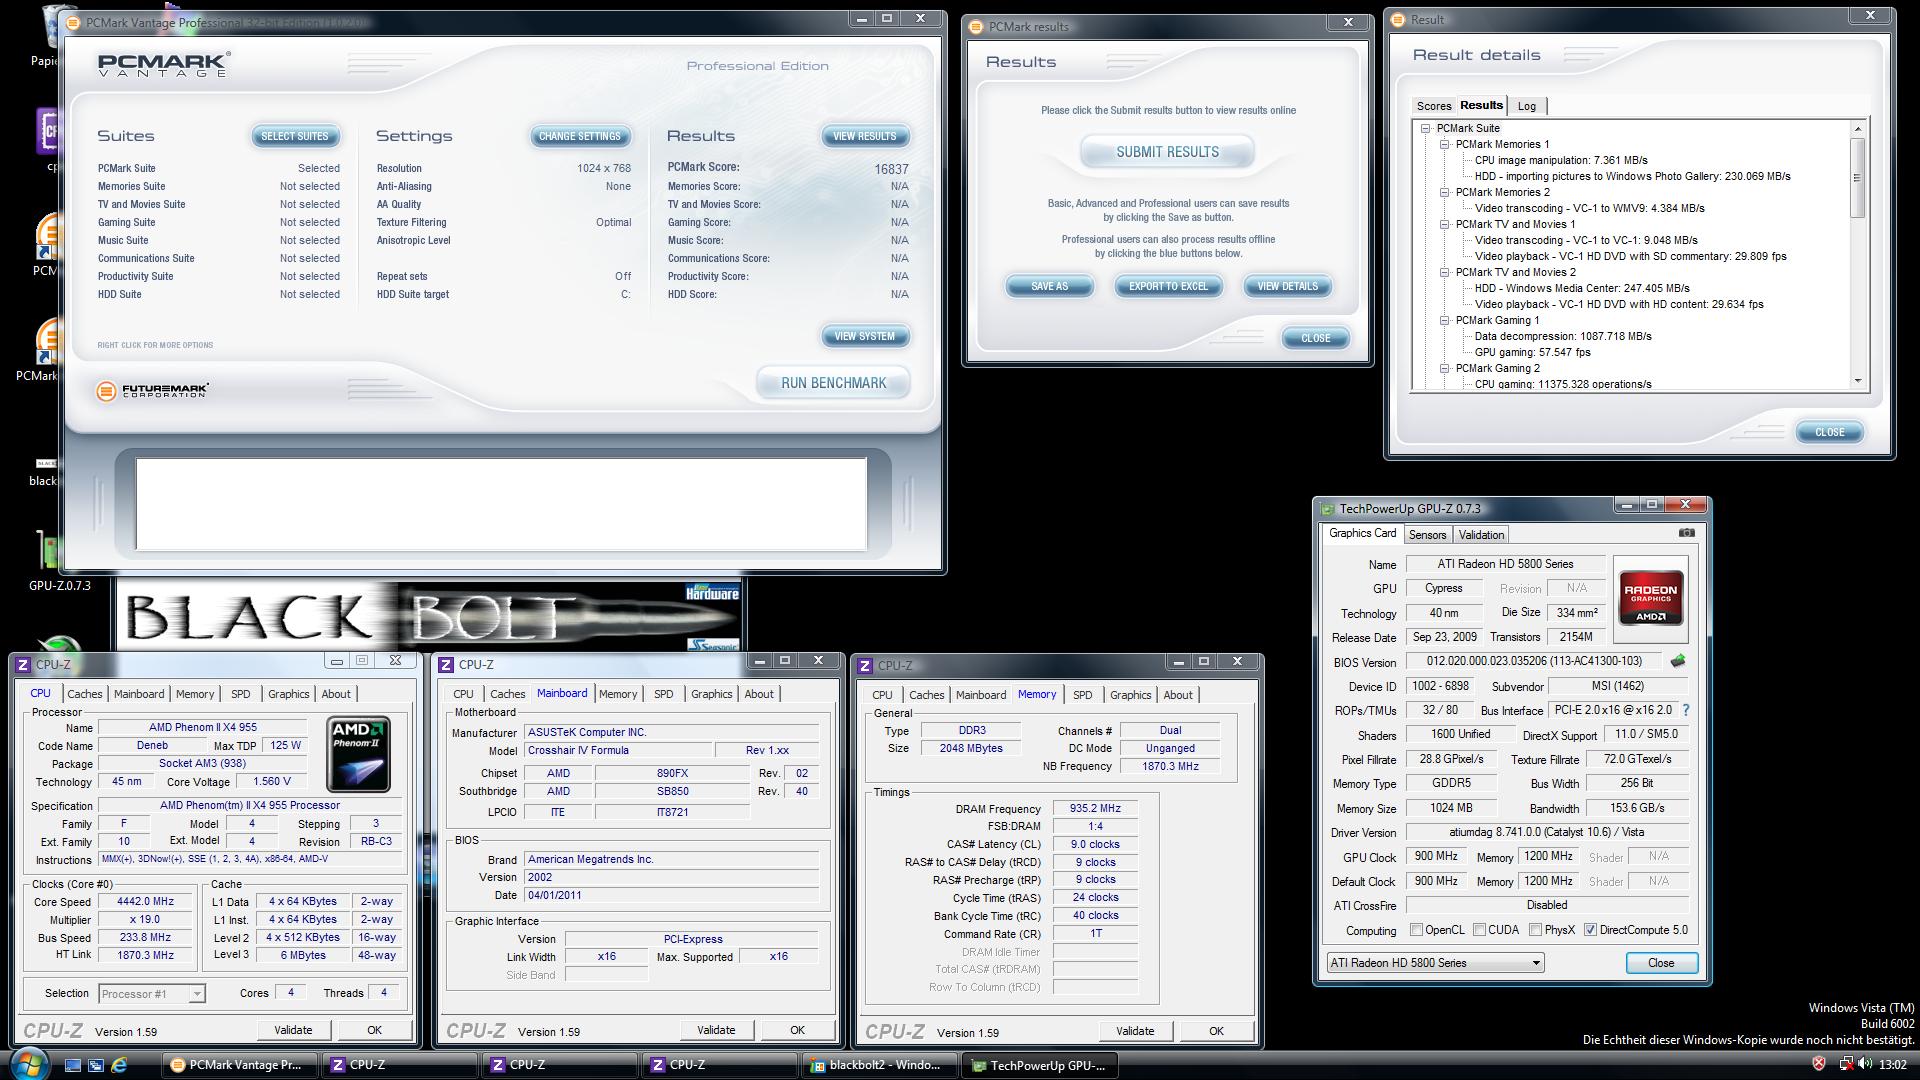Click the Result details scrollbar thumb
The image size is (1920, 1080).
point(1858,178)
